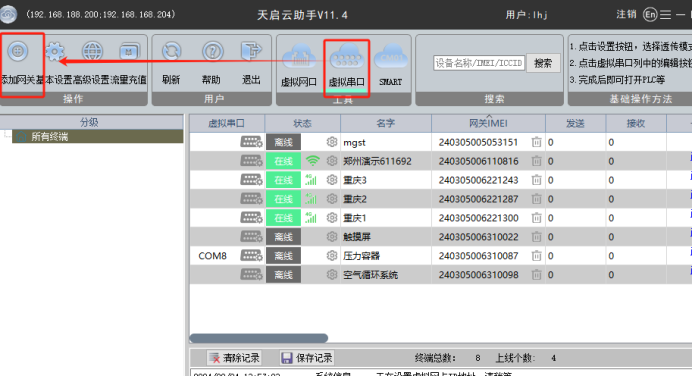Delete gateway 240305006221243 via trash icon
This screenshot has height=376, width=693.
536,180
